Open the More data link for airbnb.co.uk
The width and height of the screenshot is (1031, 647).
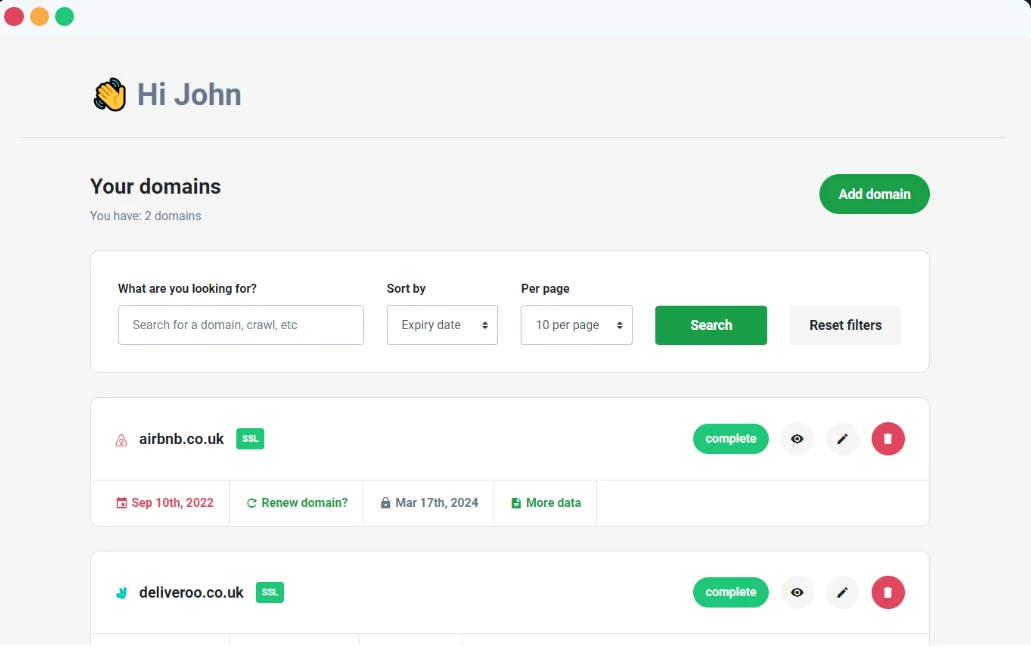click(553, 503)
